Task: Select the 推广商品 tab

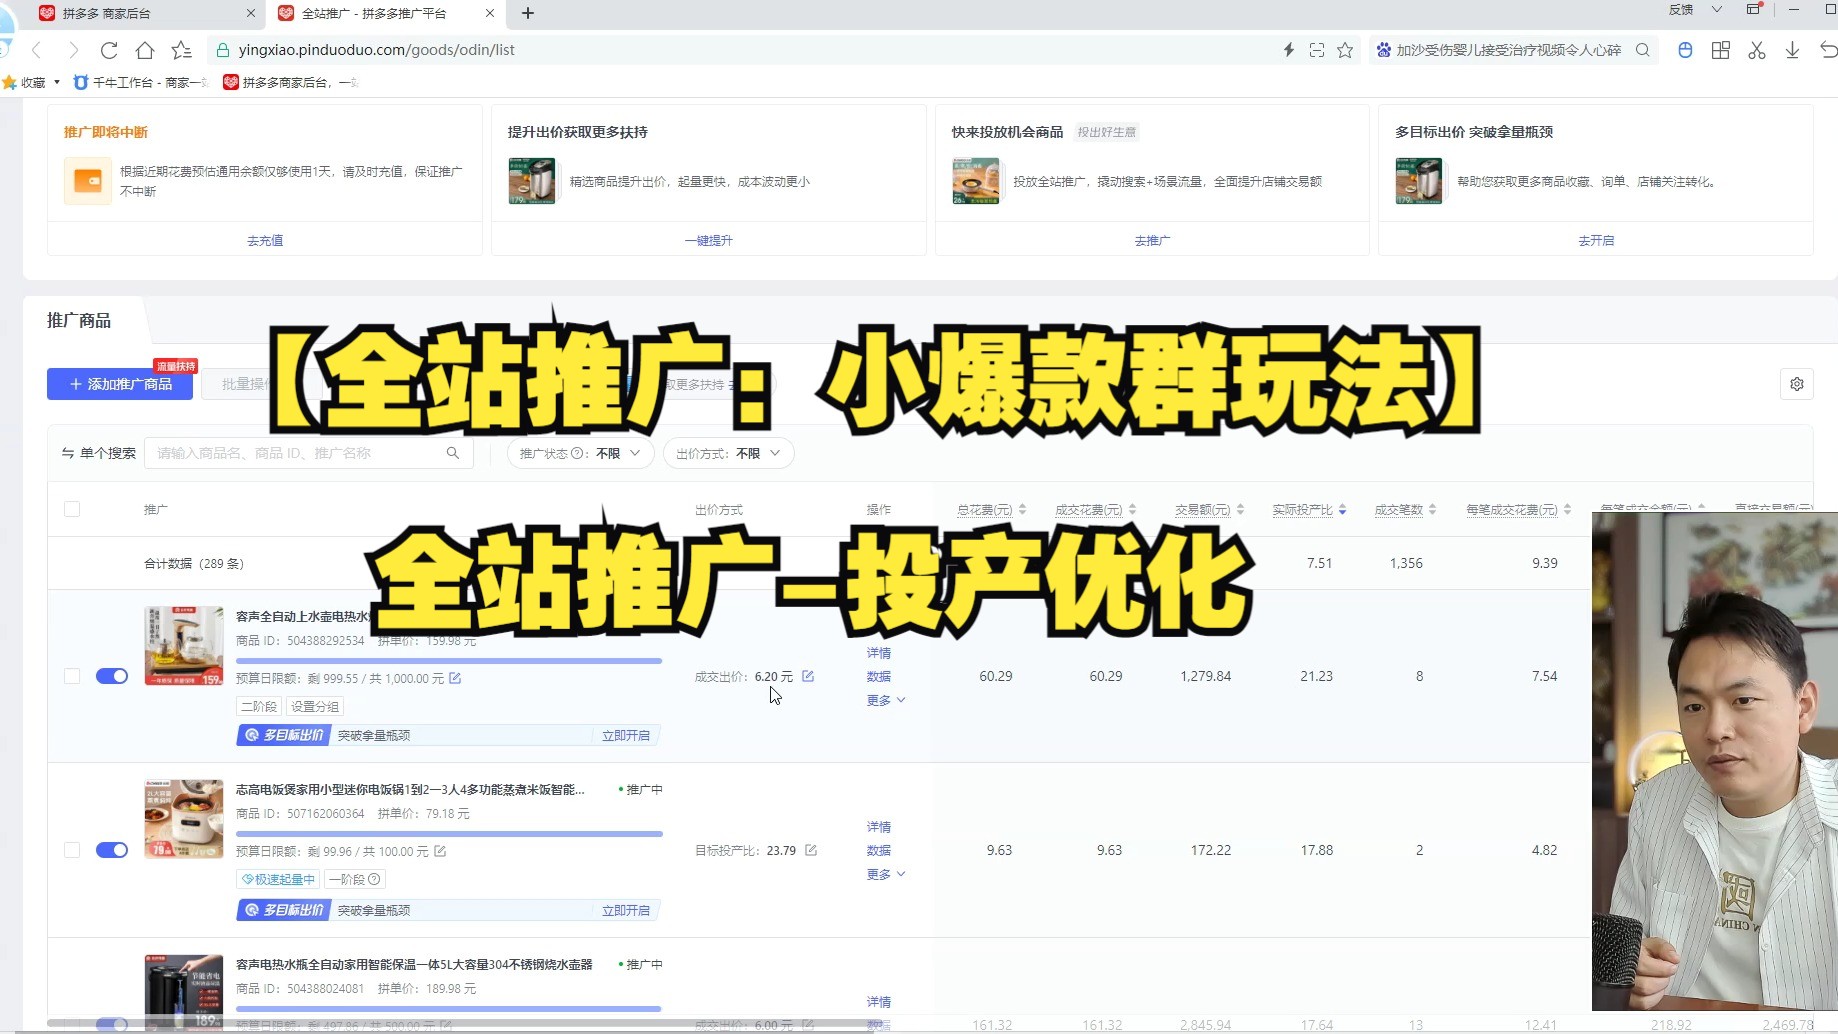Action: coord(79,320)
